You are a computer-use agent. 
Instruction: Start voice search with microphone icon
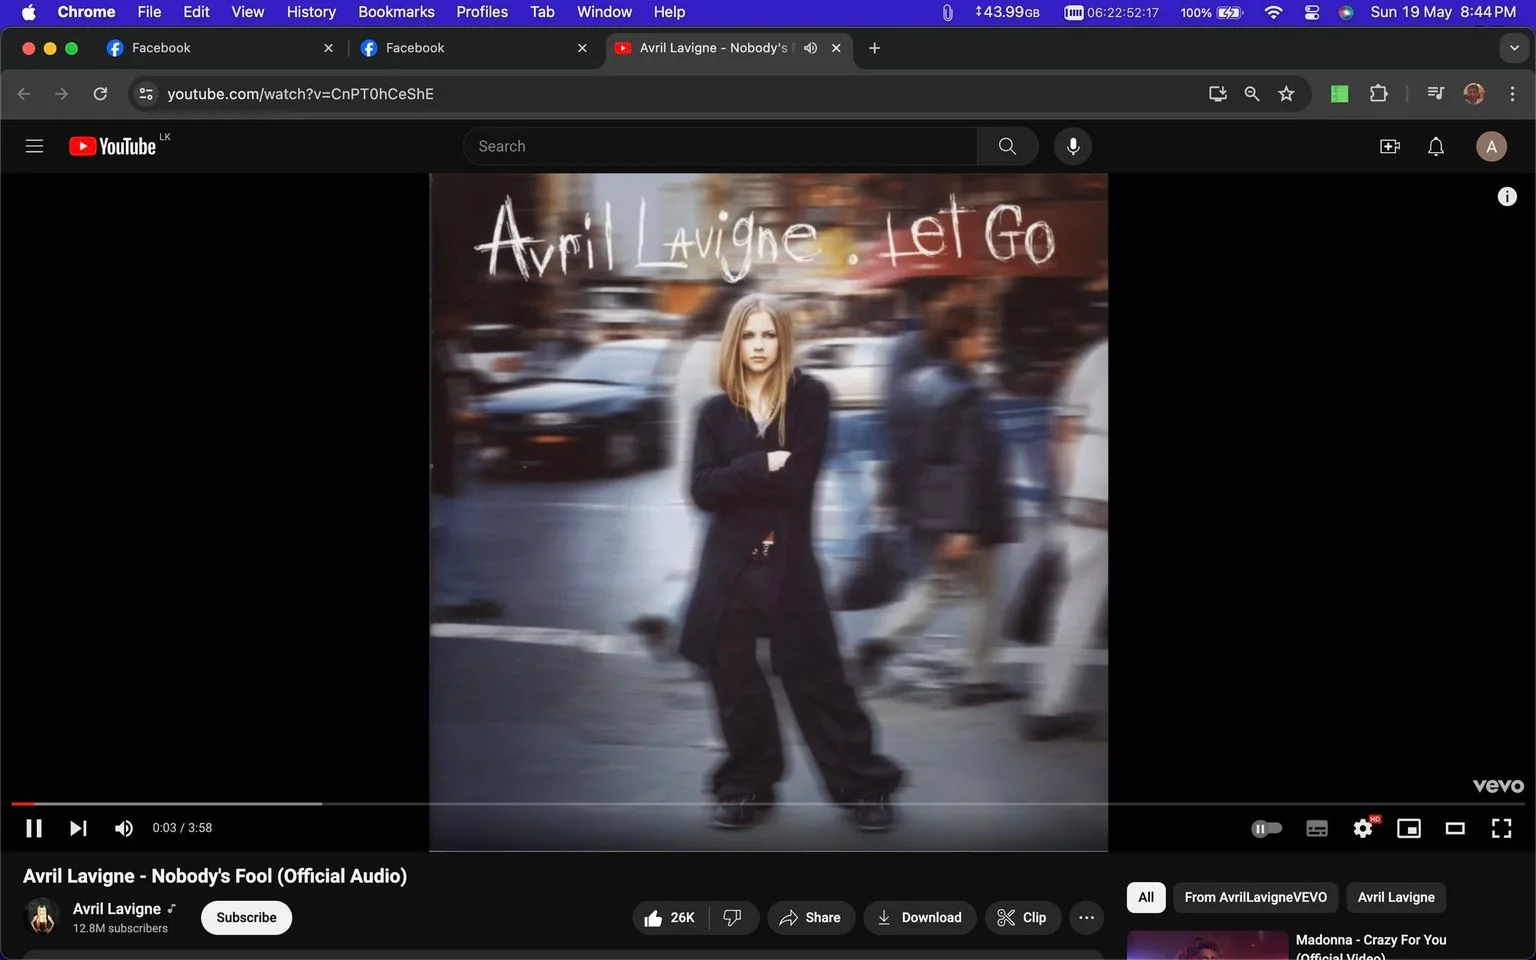pyautogui.click(x=1073, y=146)
